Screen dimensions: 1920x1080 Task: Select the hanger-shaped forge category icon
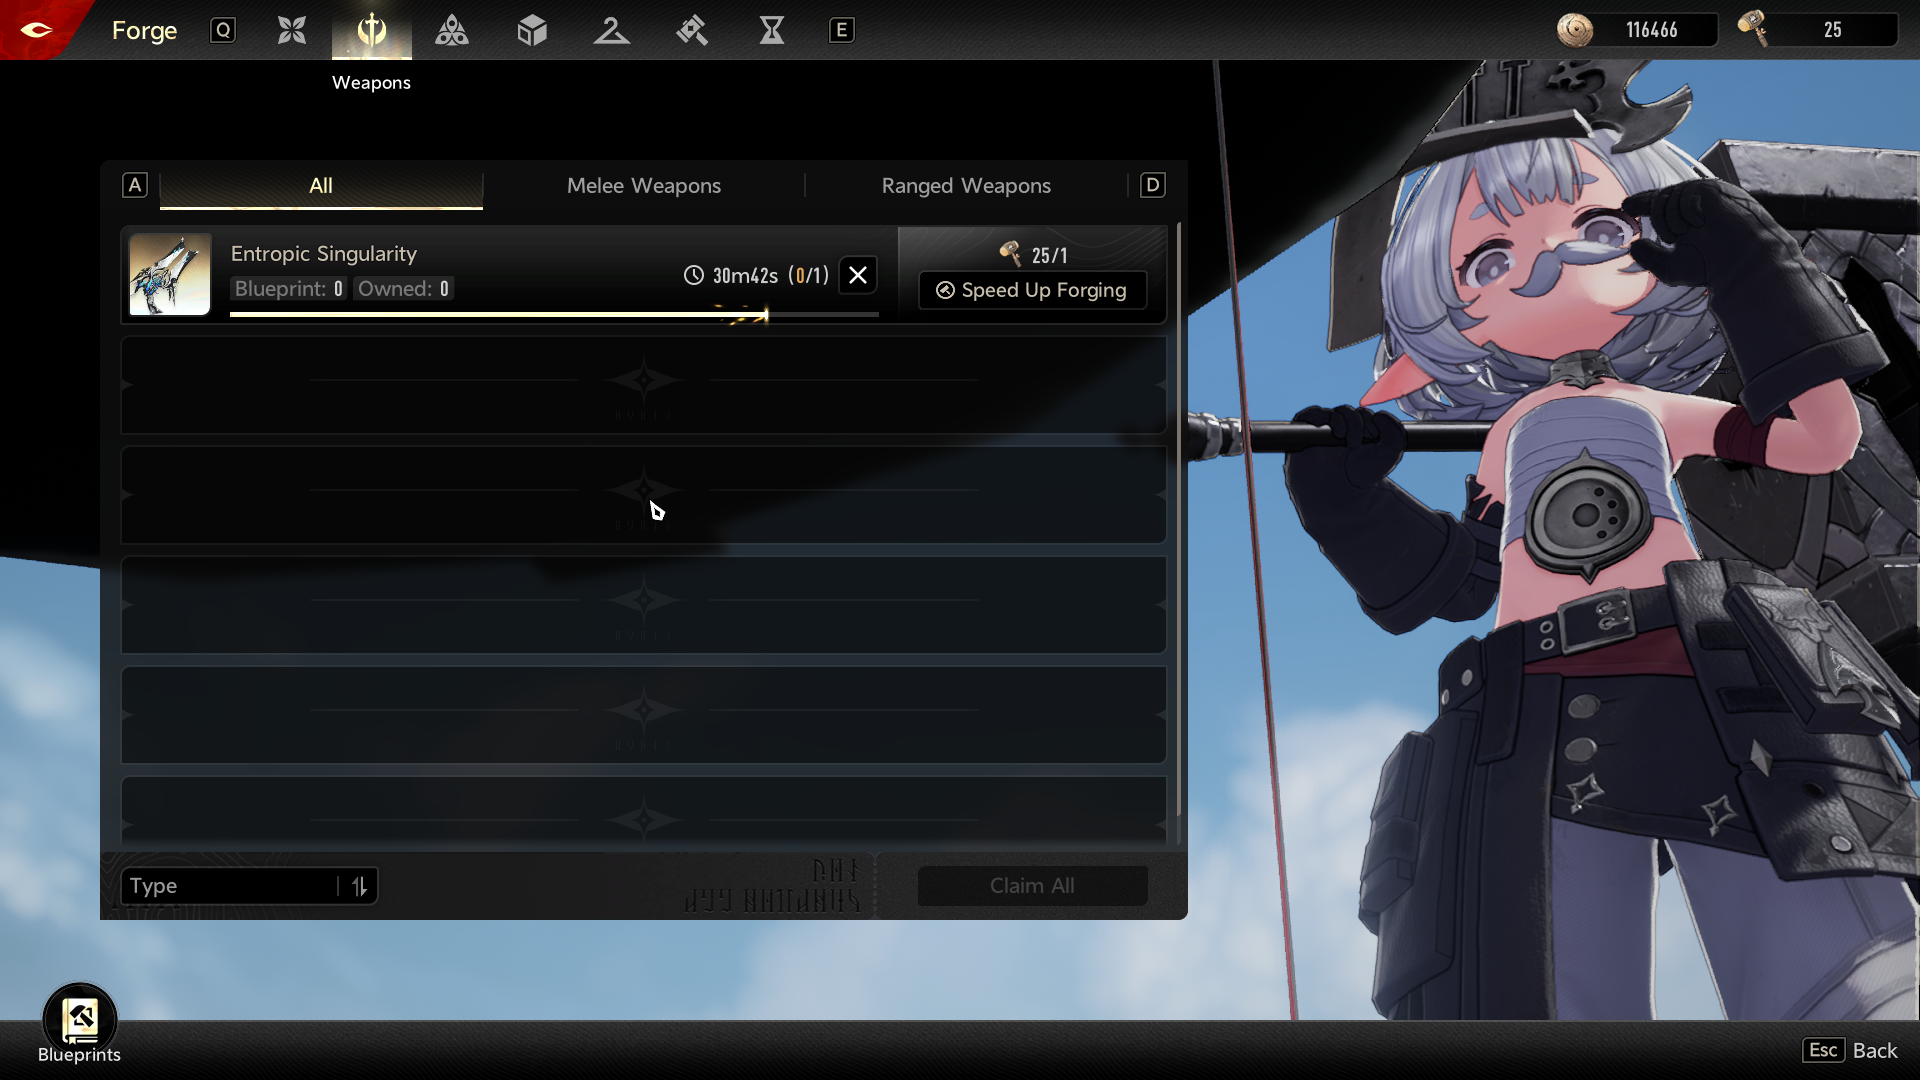pos(611,30)
